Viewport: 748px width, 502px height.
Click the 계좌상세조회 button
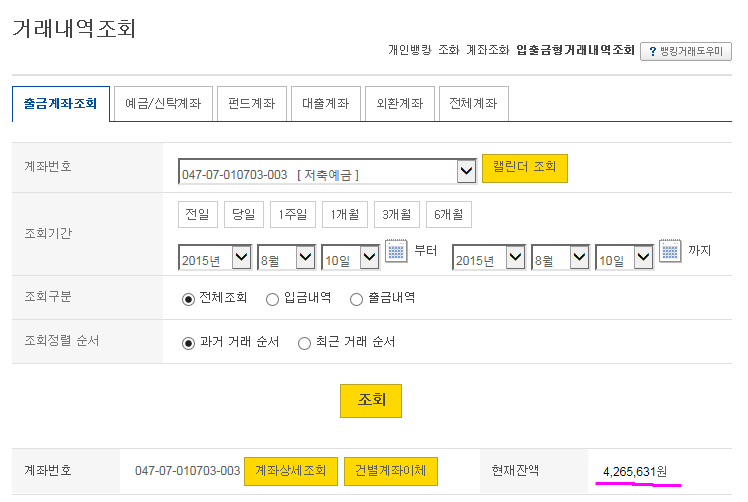tap(290, 471)
